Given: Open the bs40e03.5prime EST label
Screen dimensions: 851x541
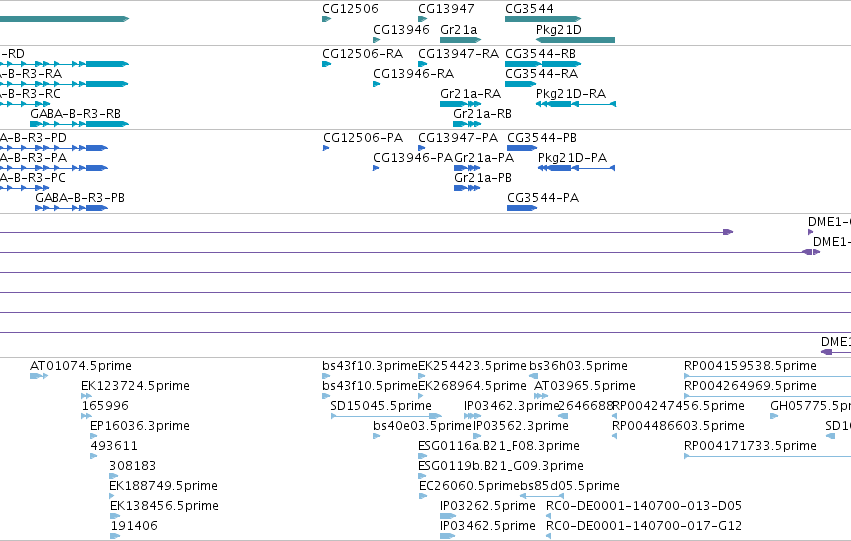Looking at the screenshot, I should coord(423,426).
